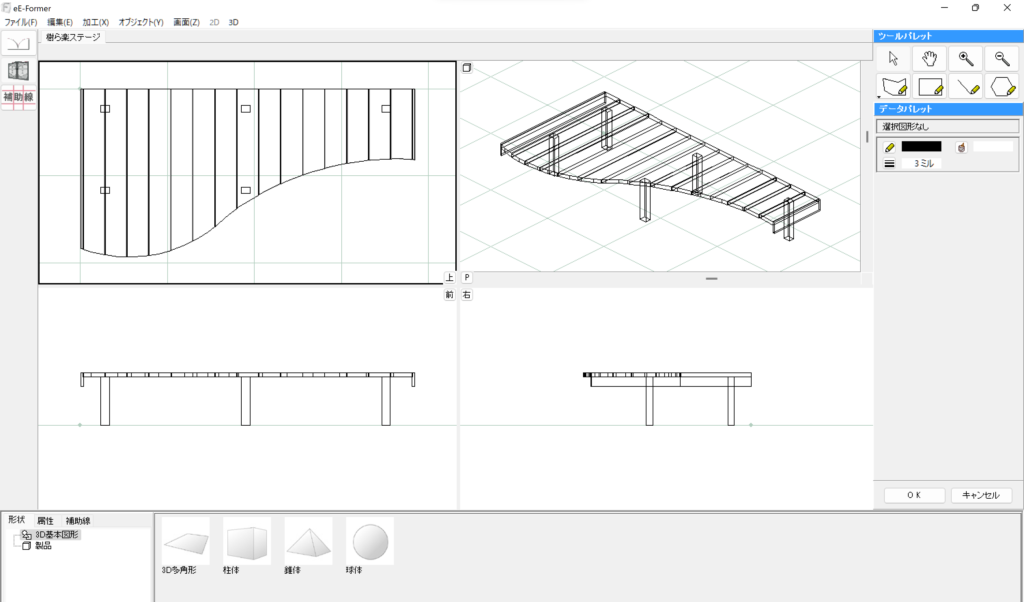Select the 製品 tree node

pyautogui.click(x=43, y=546)
